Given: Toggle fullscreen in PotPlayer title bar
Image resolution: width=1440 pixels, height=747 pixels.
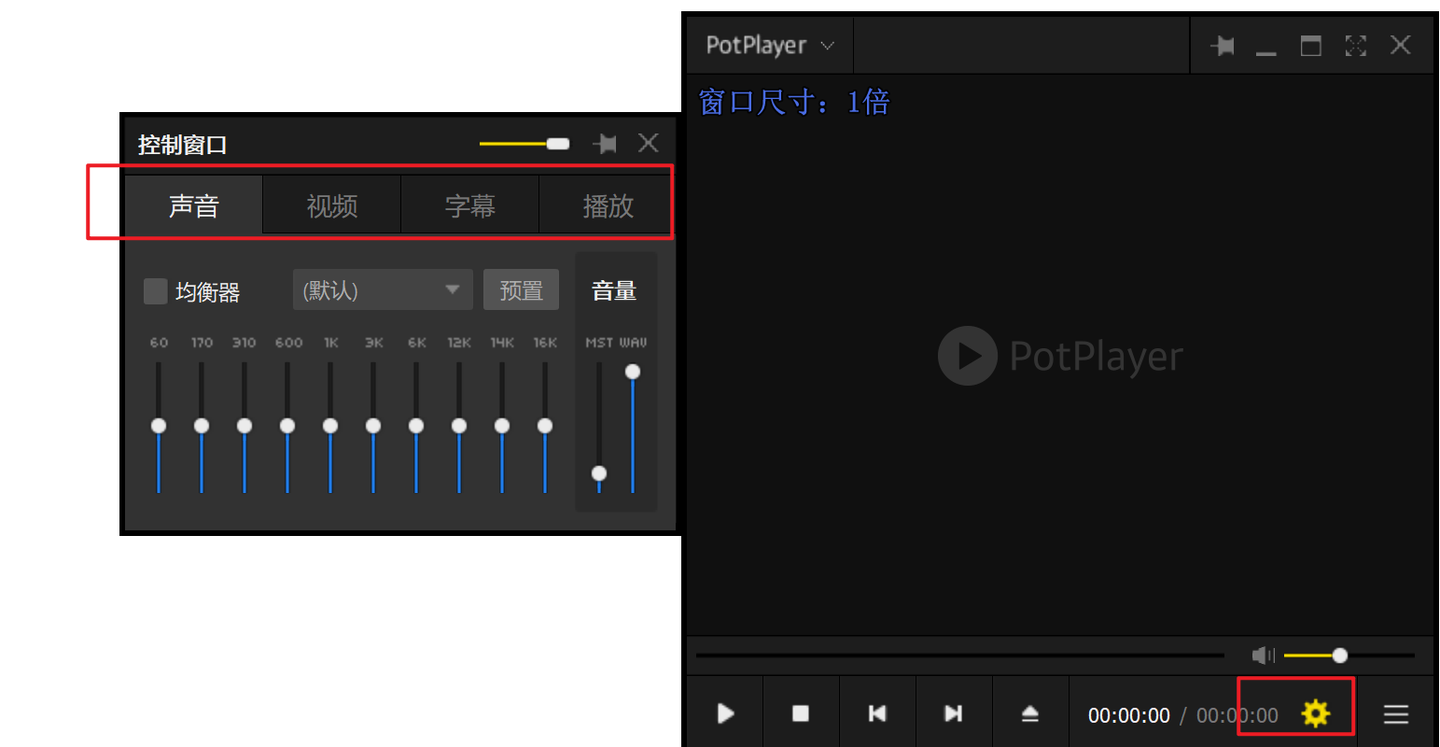Looking at the screenshot, I should point(1355,45).
